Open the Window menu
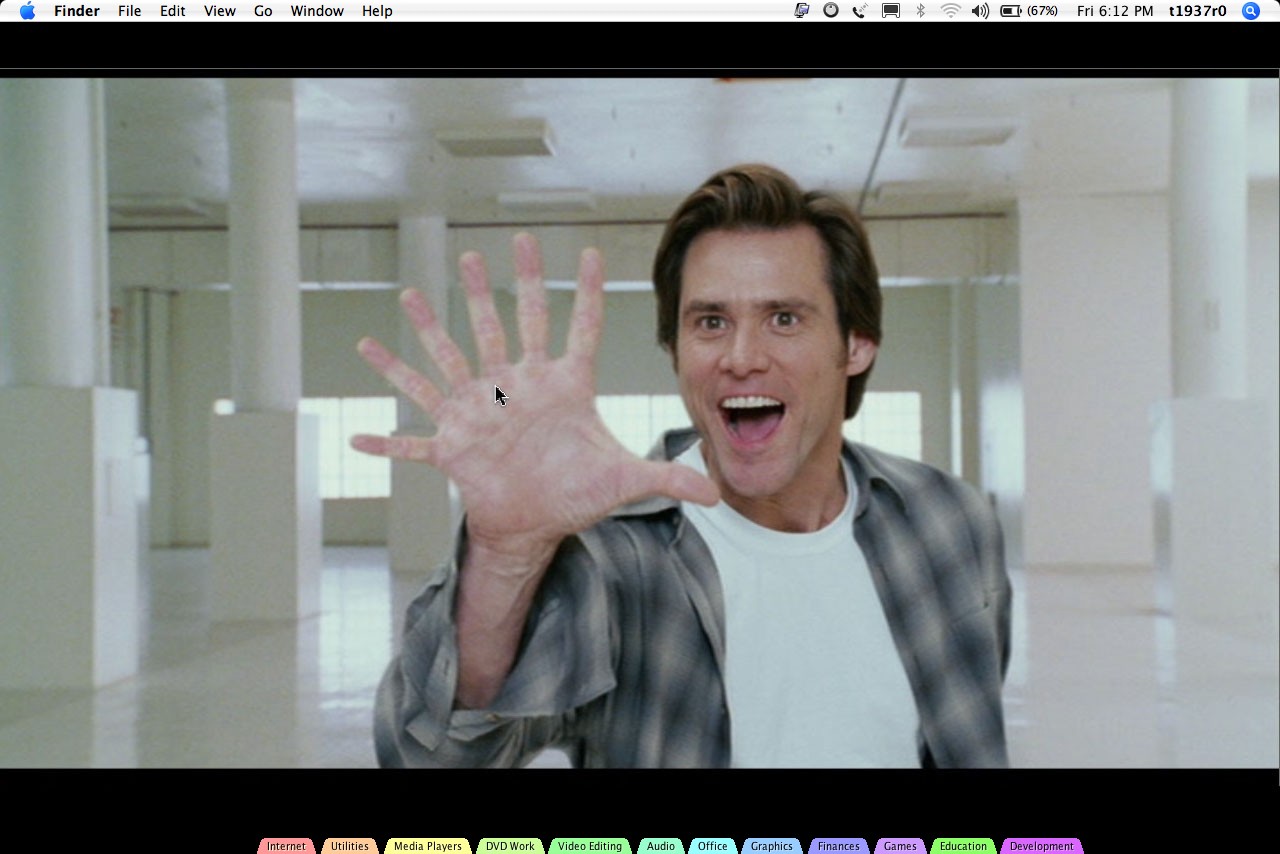Viewport: 1280px width, 854px height. (317, 11)
